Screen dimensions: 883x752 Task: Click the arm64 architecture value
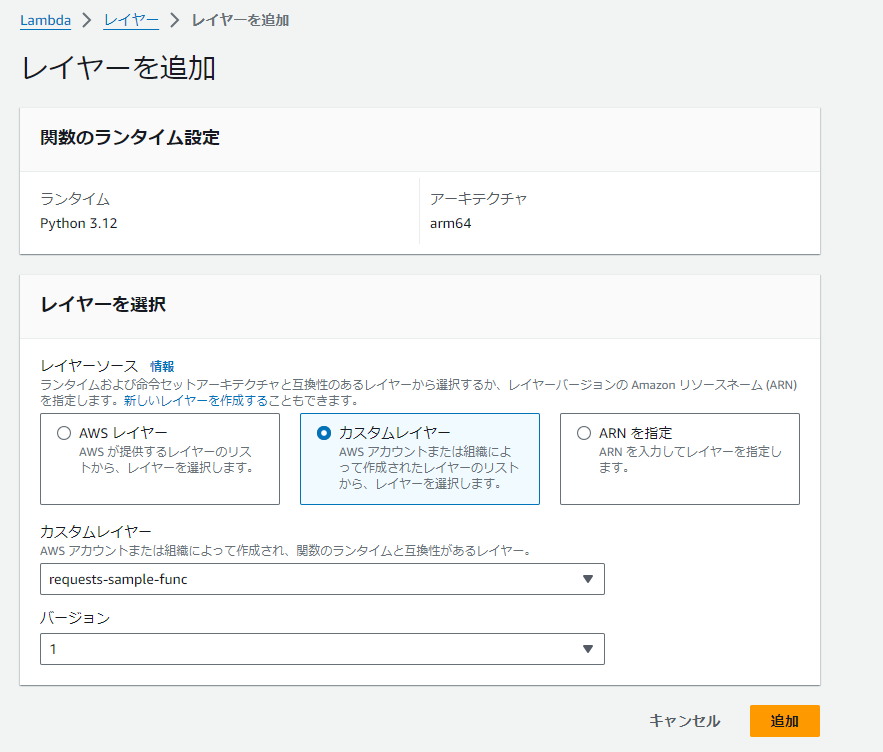(451, 224)
